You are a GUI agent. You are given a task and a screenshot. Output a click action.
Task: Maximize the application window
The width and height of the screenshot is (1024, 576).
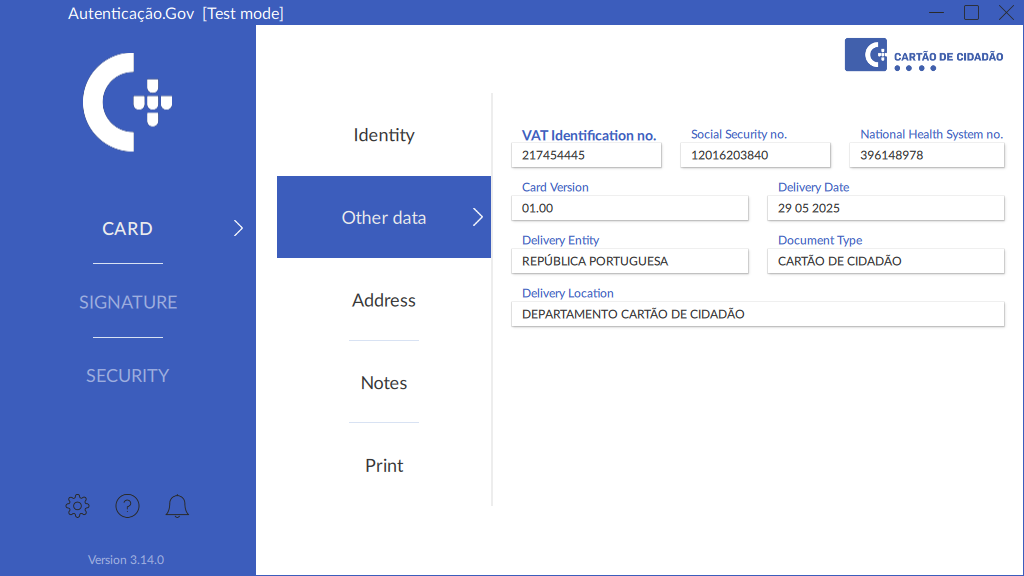[971, 12]
